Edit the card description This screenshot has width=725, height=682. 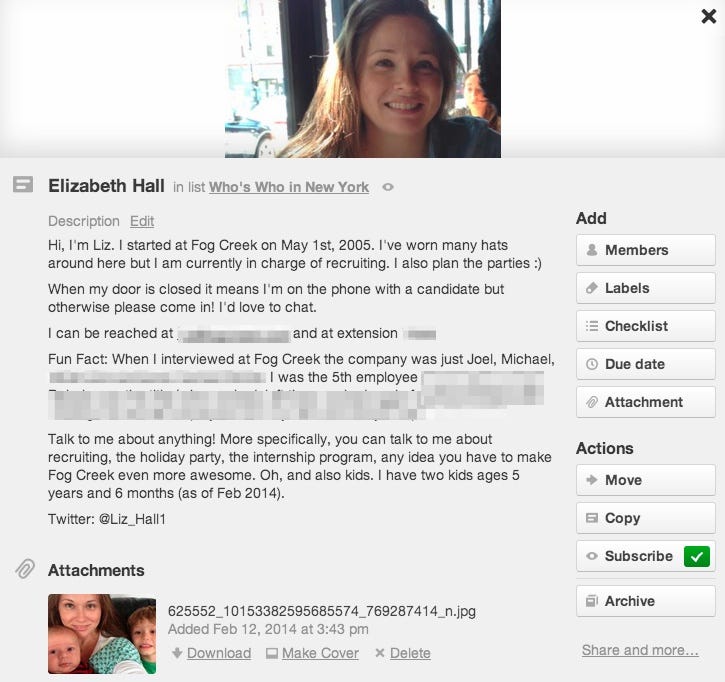coord(142,221)
